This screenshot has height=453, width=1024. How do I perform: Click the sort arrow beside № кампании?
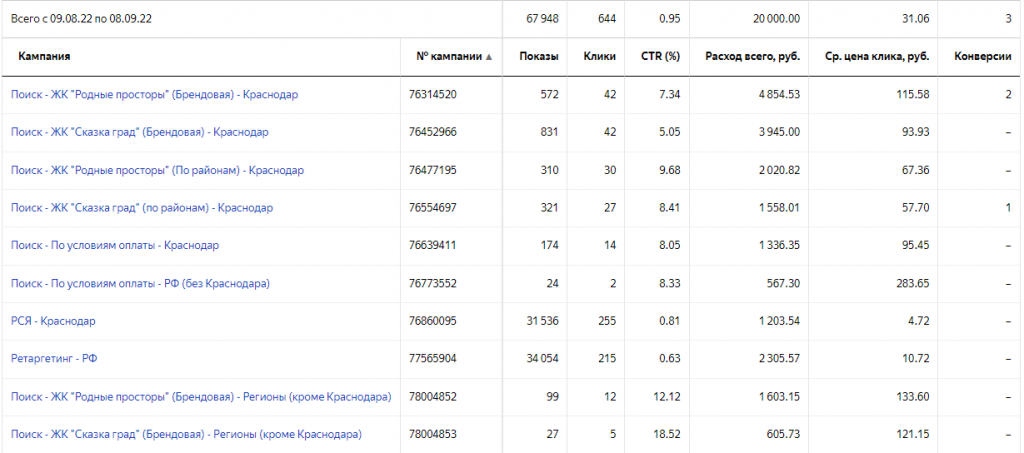click(x=489, y=57)
